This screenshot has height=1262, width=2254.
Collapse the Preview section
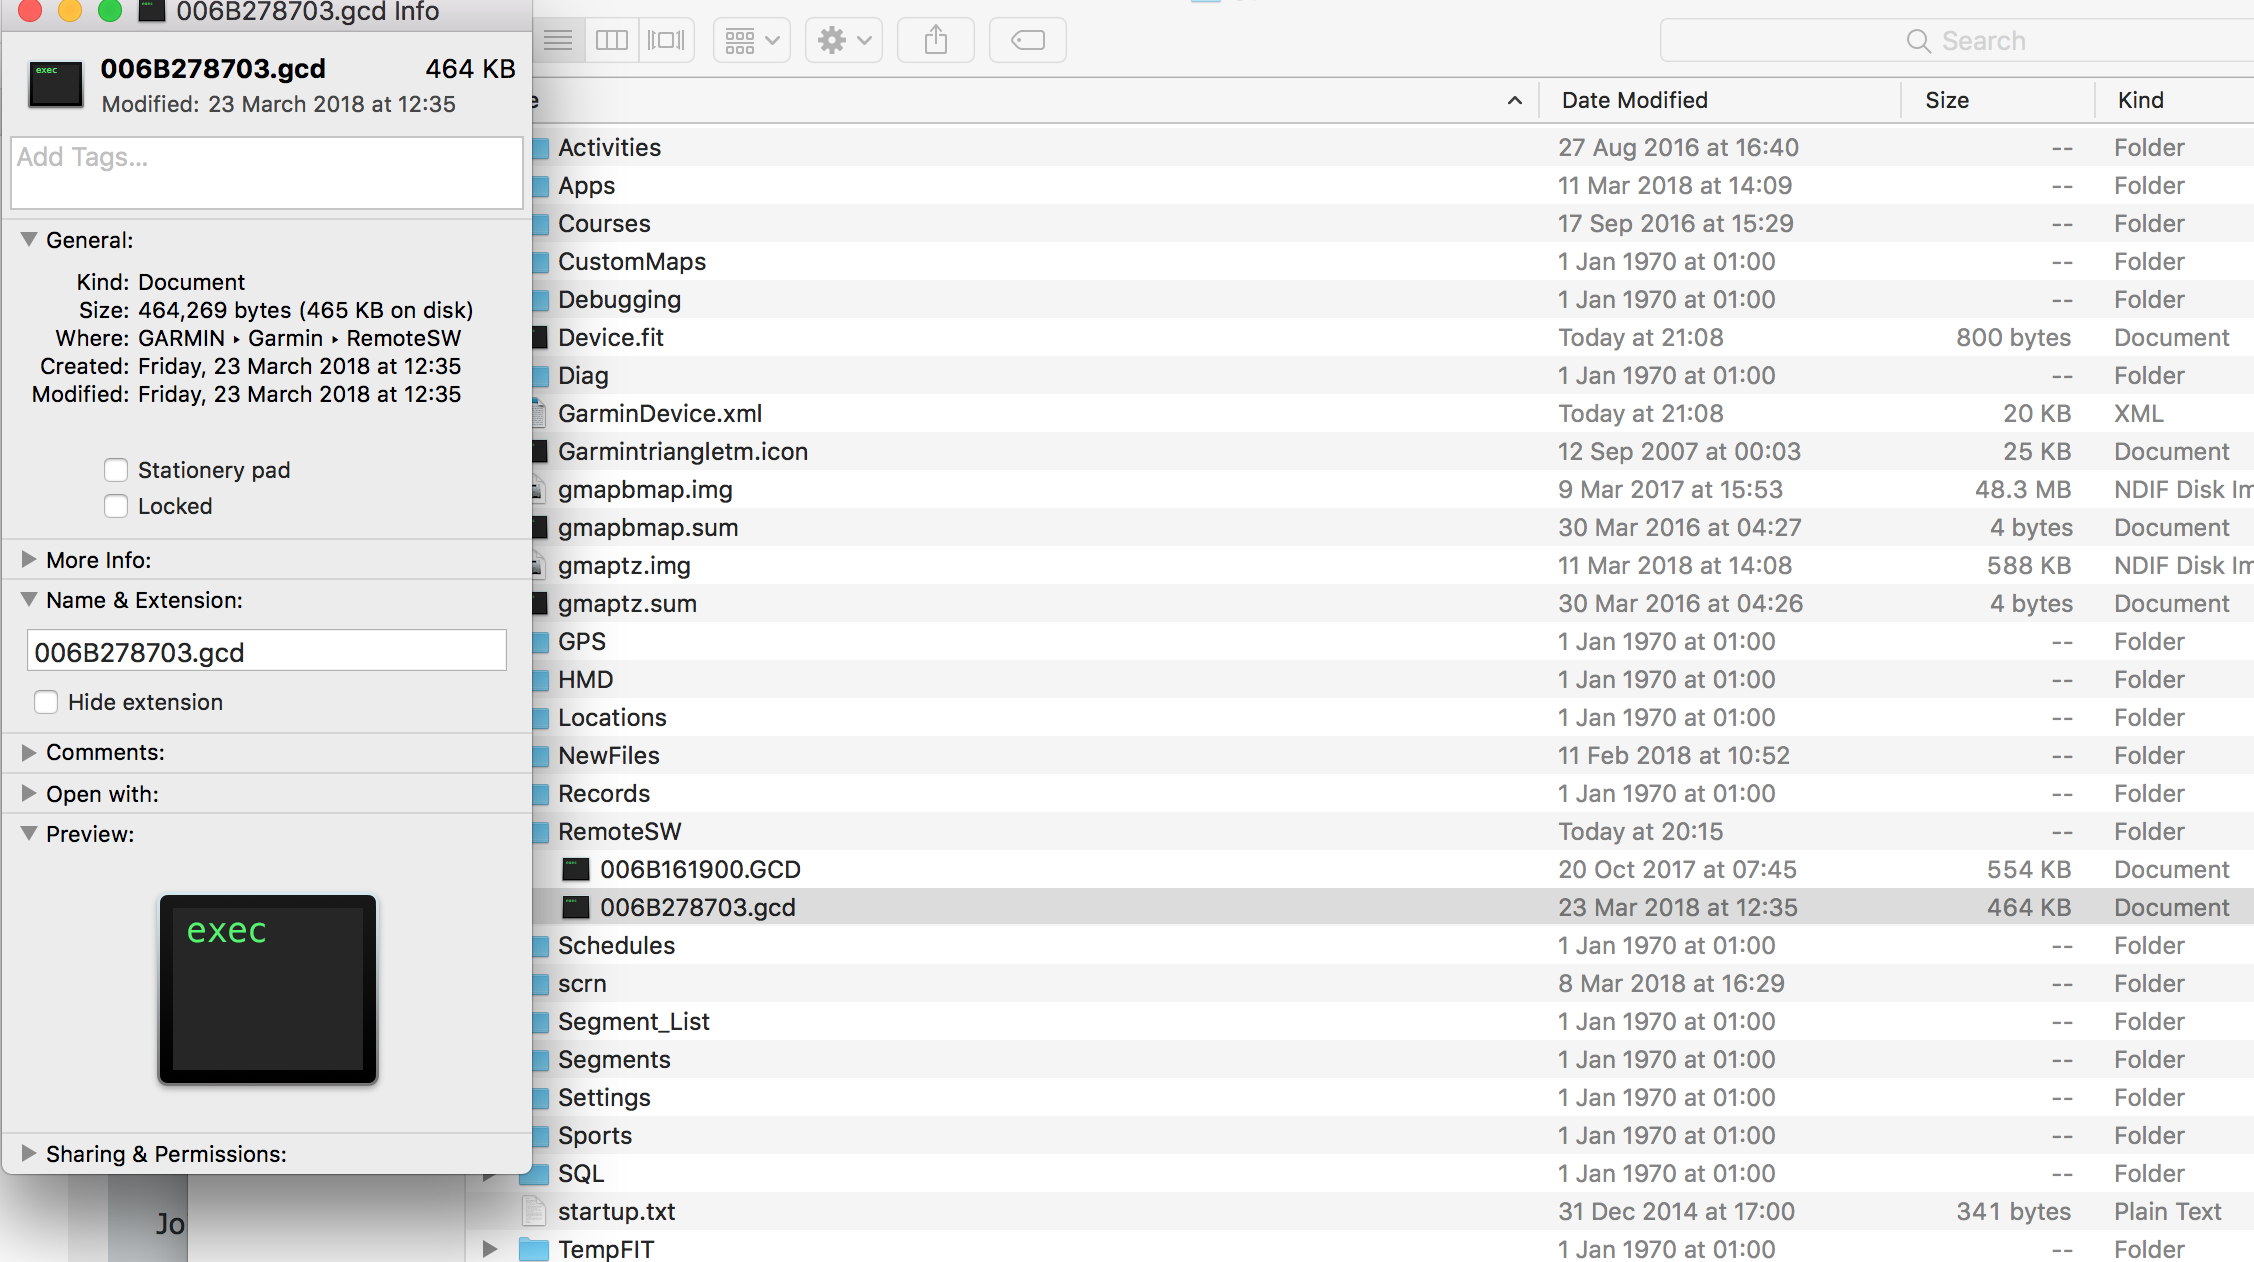tap(29, 834)
